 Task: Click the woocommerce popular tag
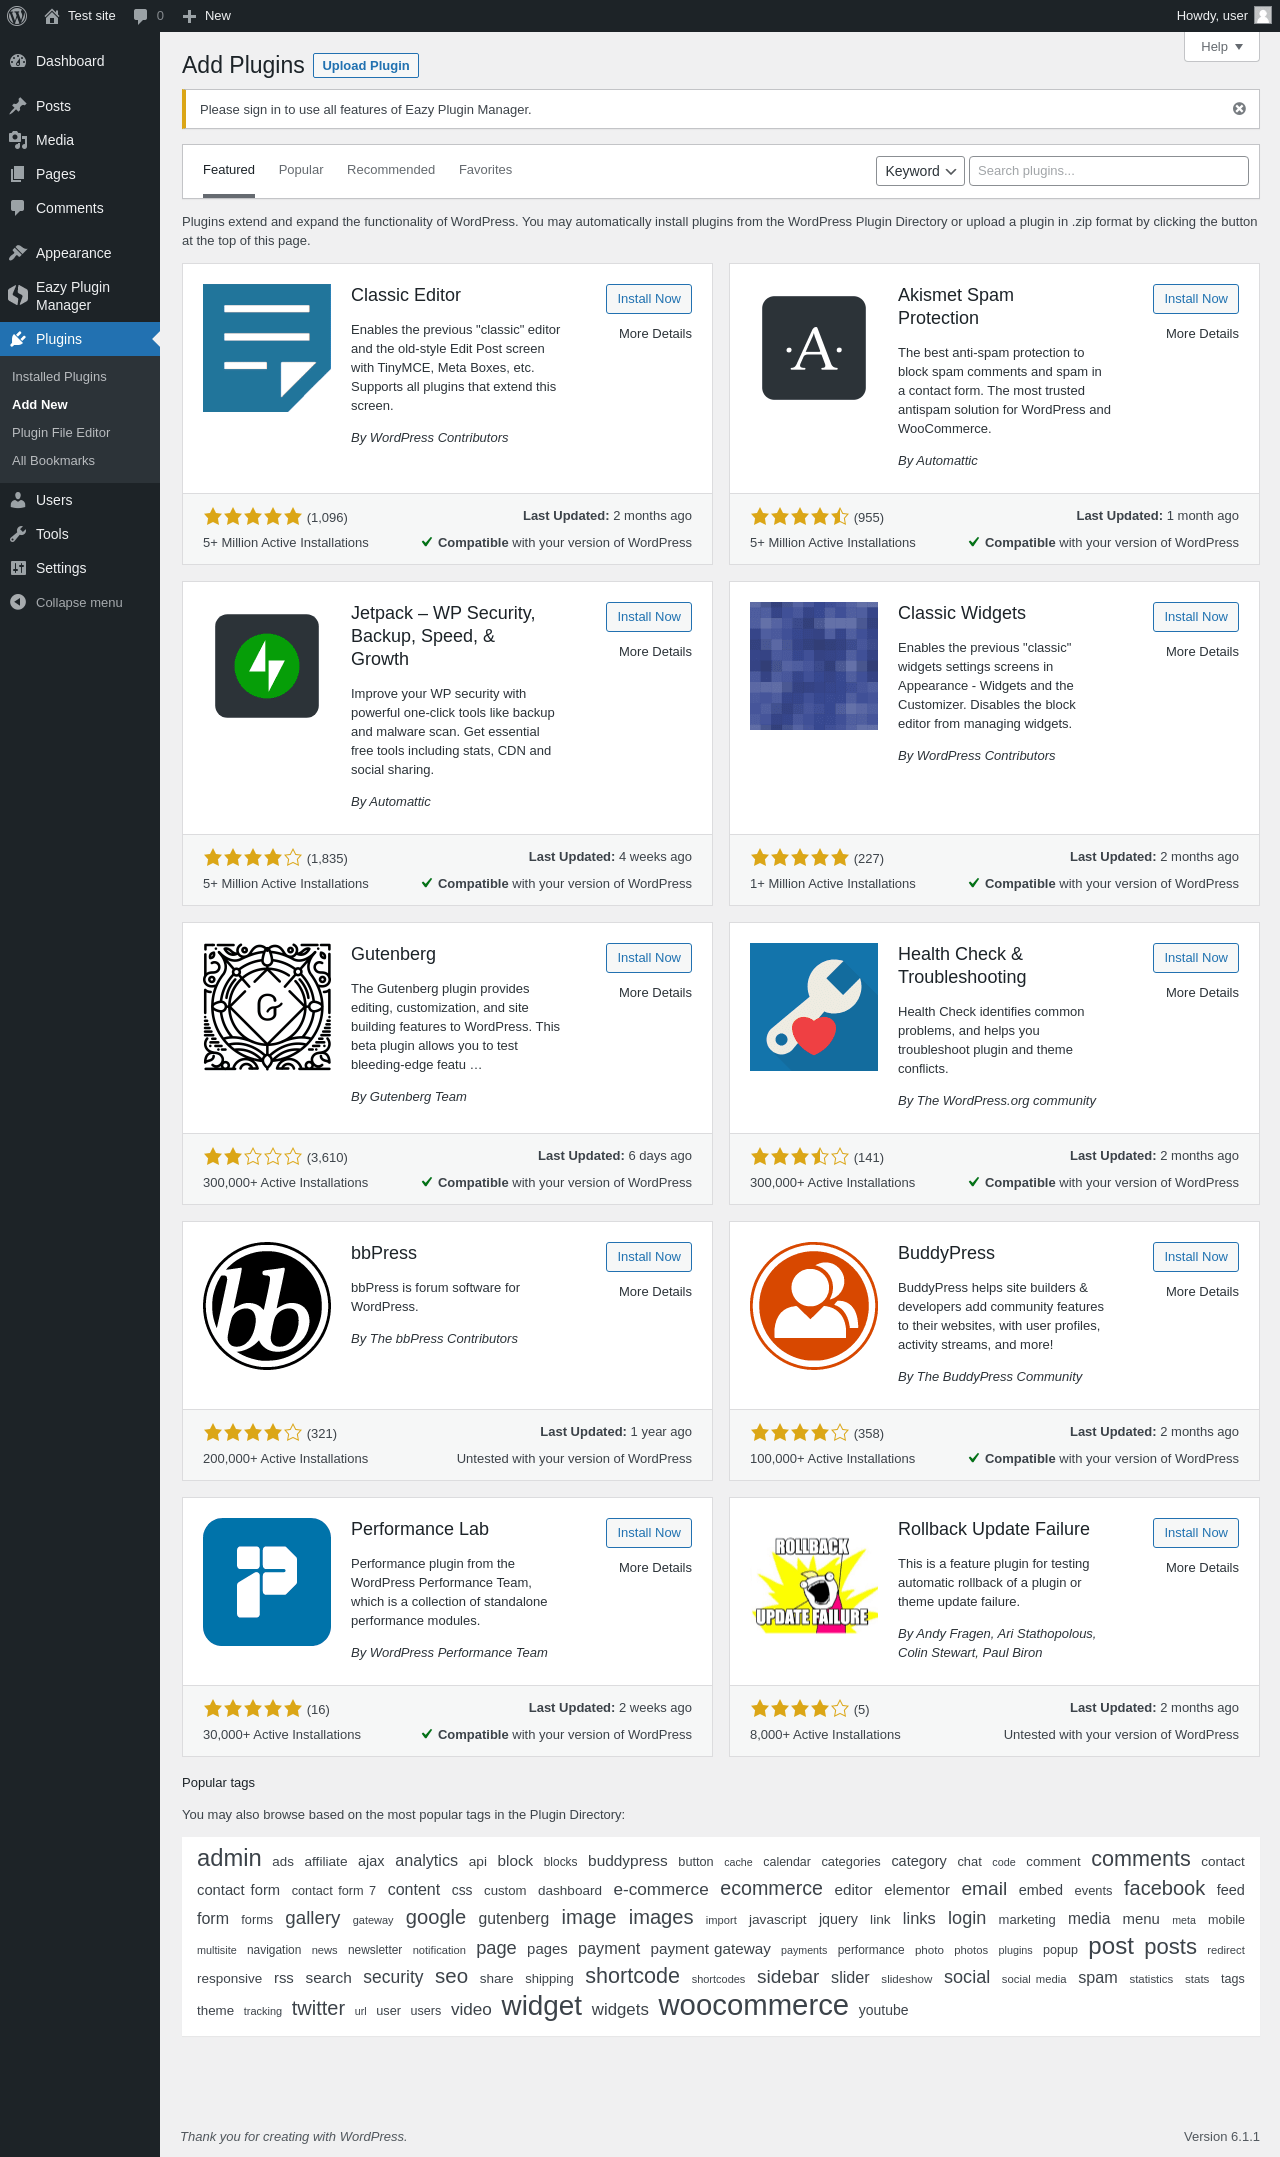pos(753,2005)
